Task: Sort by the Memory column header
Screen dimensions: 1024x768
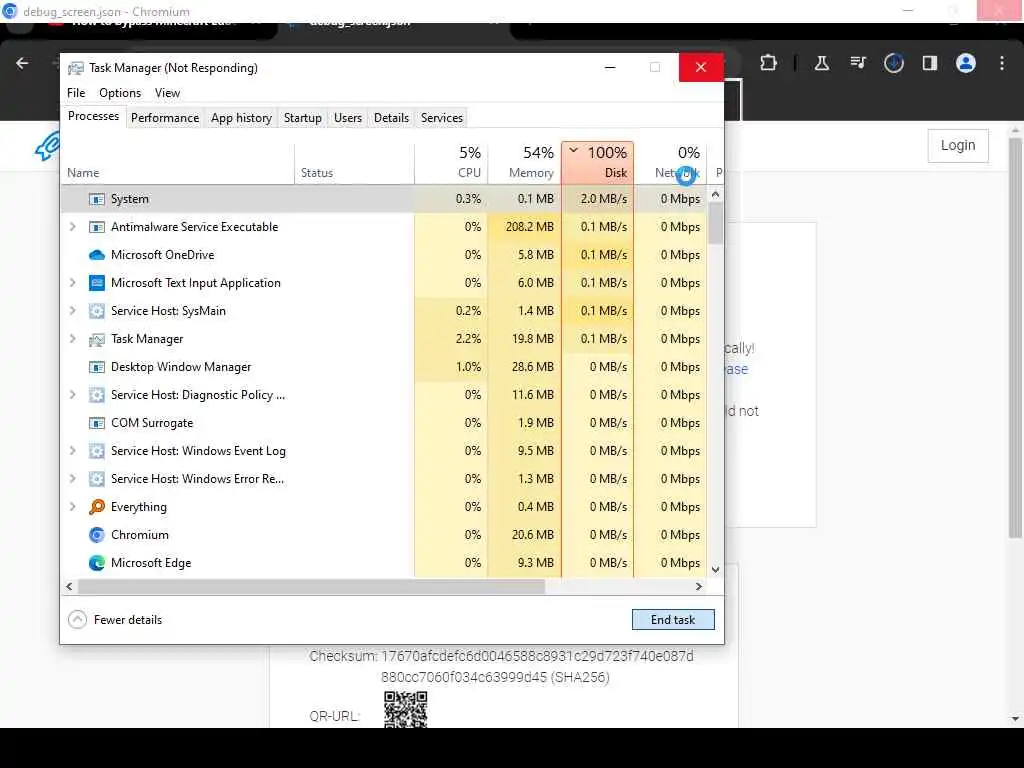Action: (524, 163)
